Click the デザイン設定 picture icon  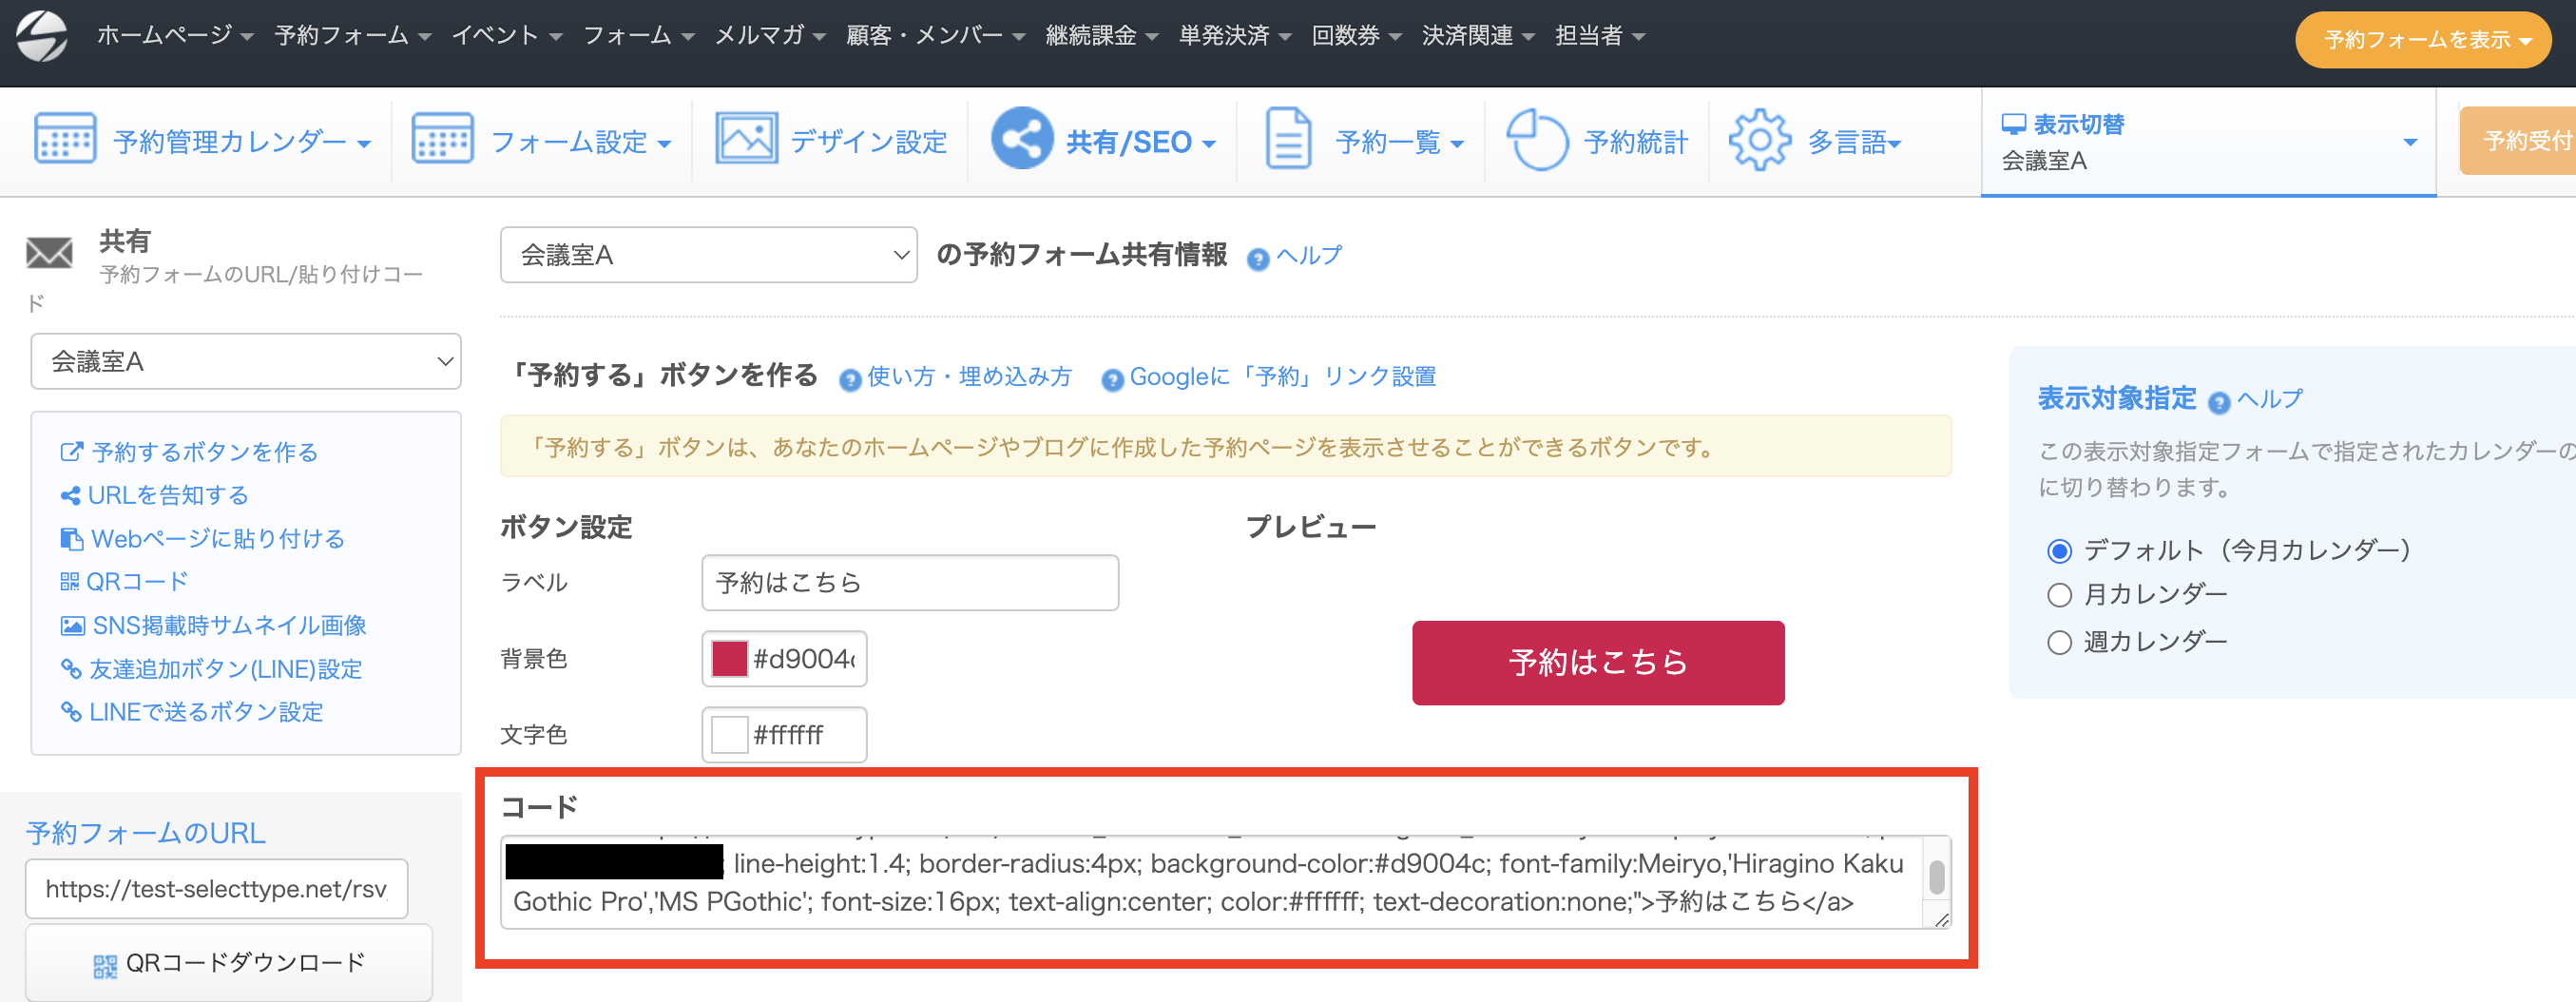tap(746, 139)
